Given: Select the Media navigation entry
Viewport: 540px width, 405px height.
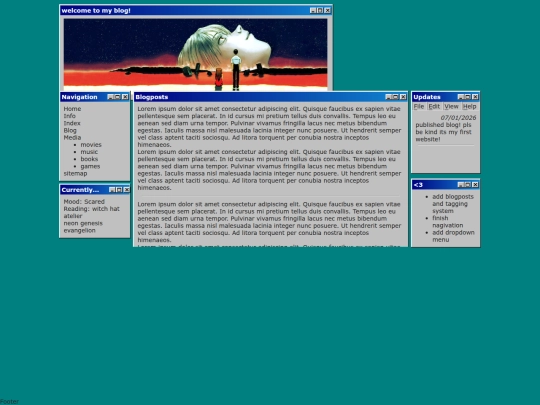Looking at the screenshot, I should (72, 137).
